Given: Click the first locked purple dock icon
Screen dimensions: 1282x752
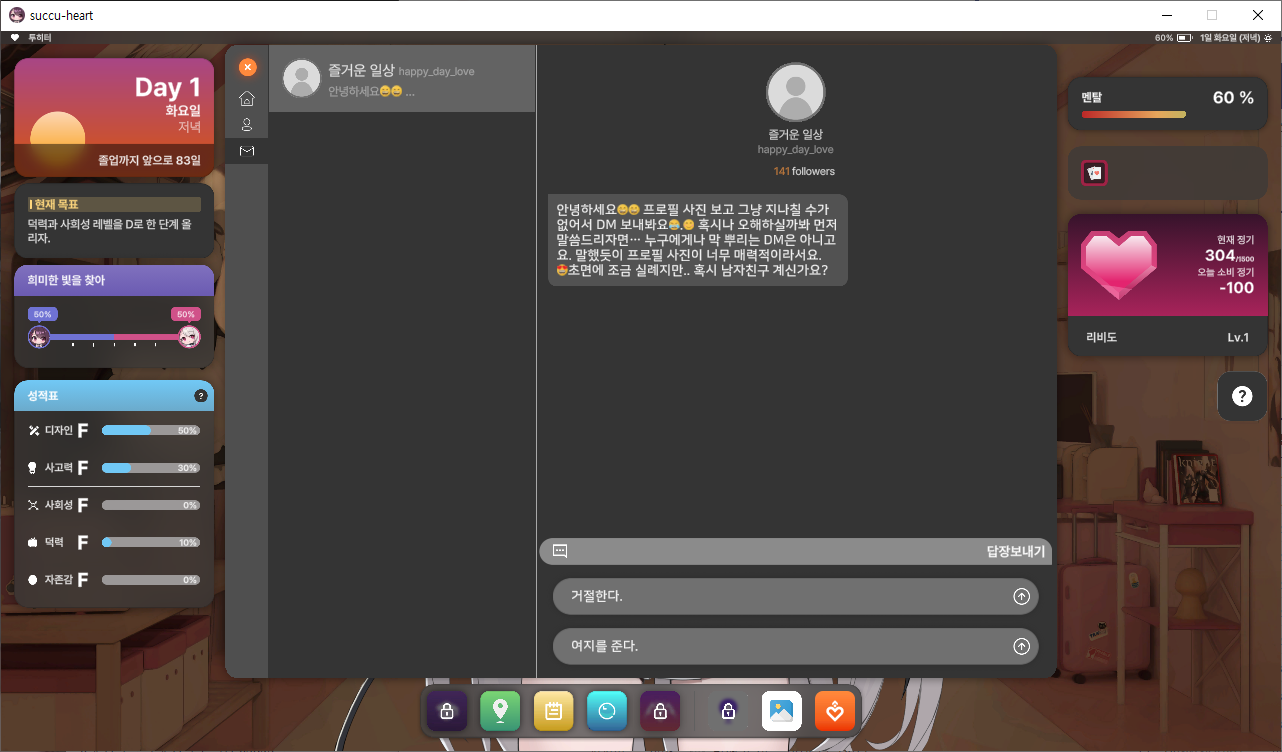Looking at the screenshot, I should 447,711.
